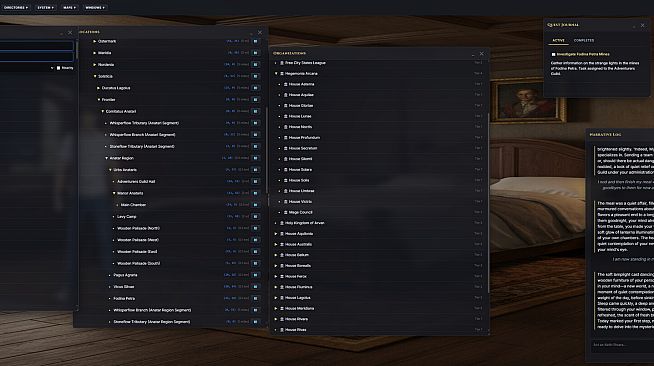Click the building icon beside House Lunae

click(x=286, y=116)
